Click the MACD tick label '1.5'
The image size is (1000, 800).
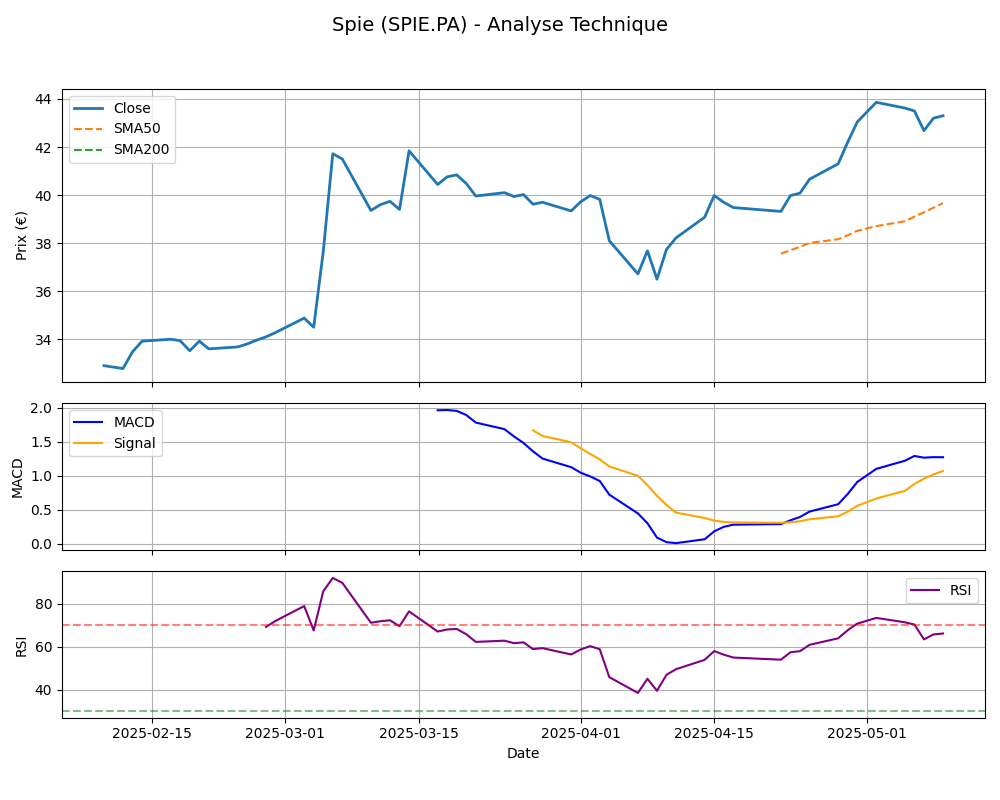pyautogui.click(x=42, y=443)
